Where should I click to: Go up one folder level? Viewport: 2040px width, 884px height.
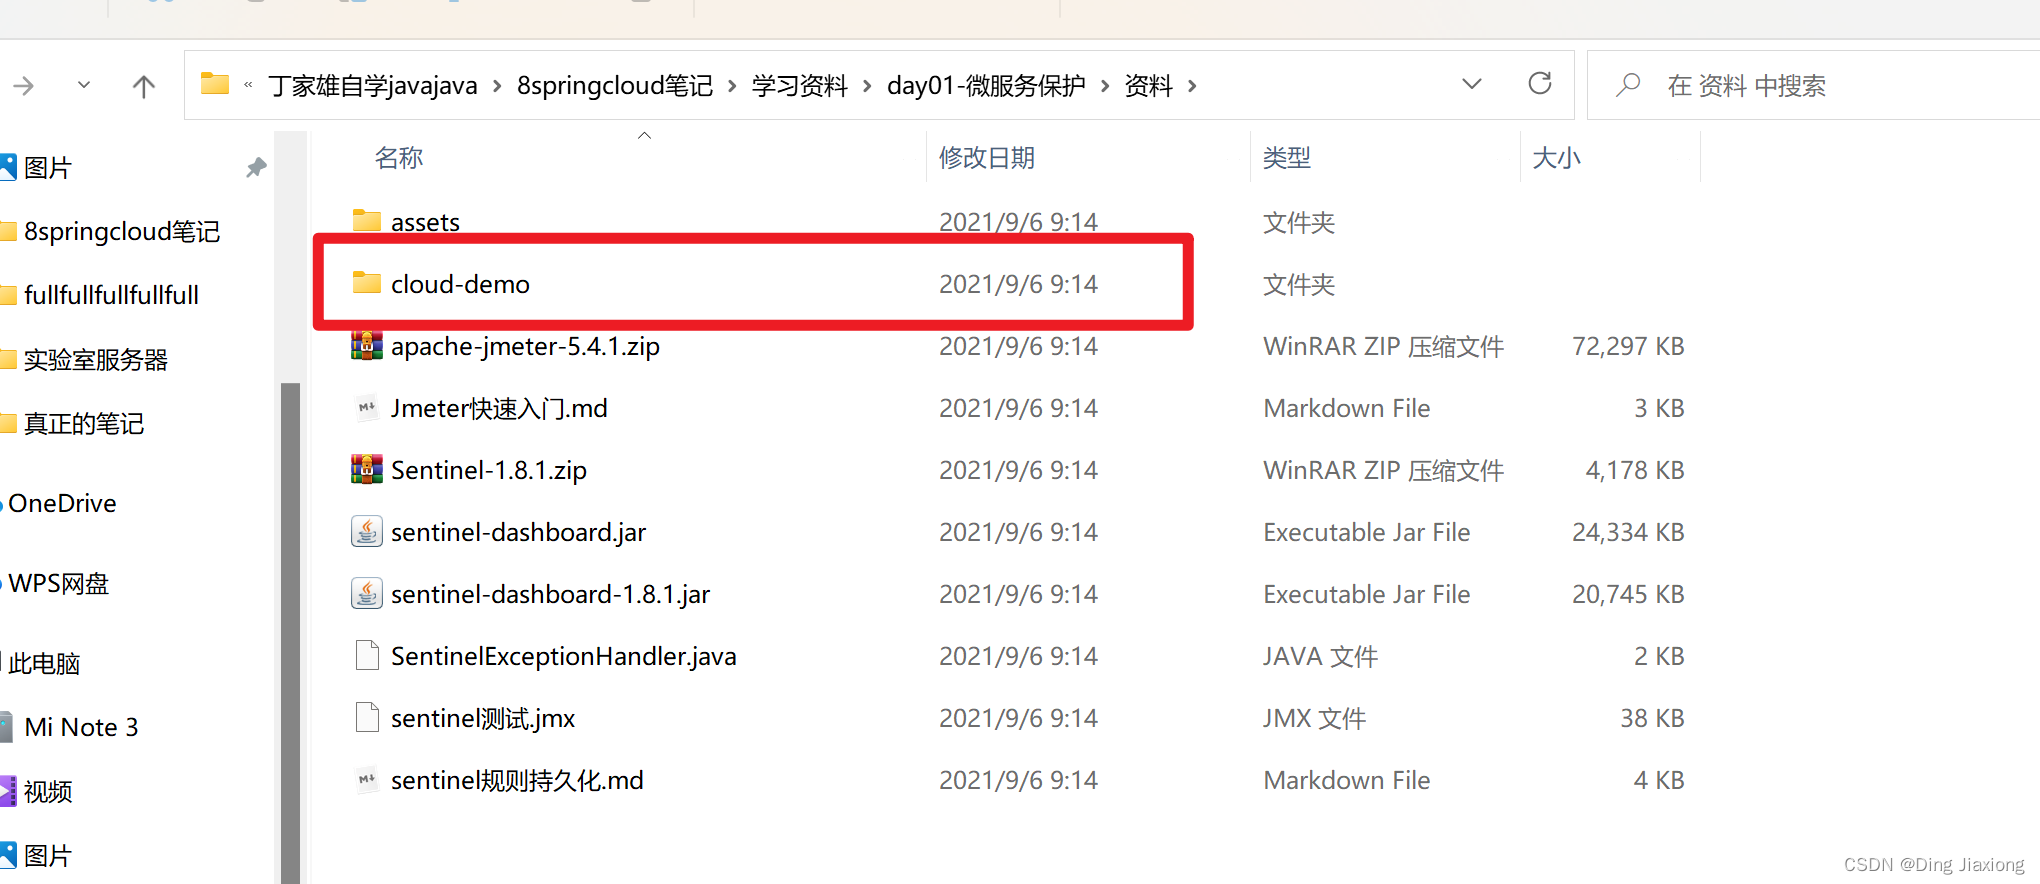pos(144,86)
